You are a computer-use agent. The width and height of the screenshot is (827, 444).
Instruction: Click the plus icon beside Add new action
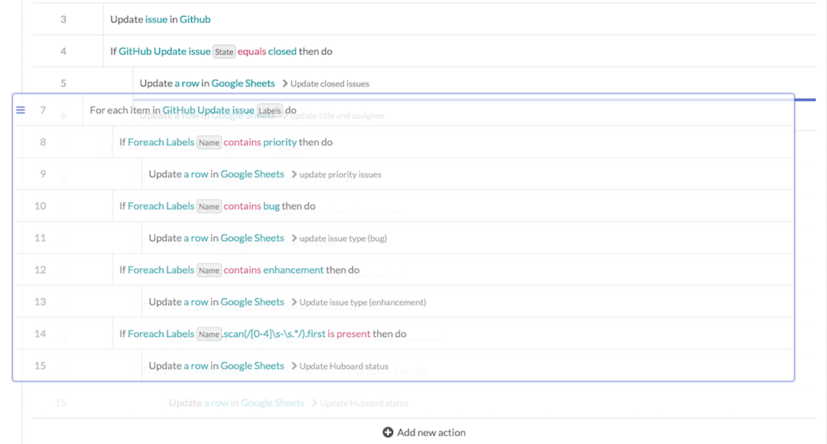pos(388,432)
